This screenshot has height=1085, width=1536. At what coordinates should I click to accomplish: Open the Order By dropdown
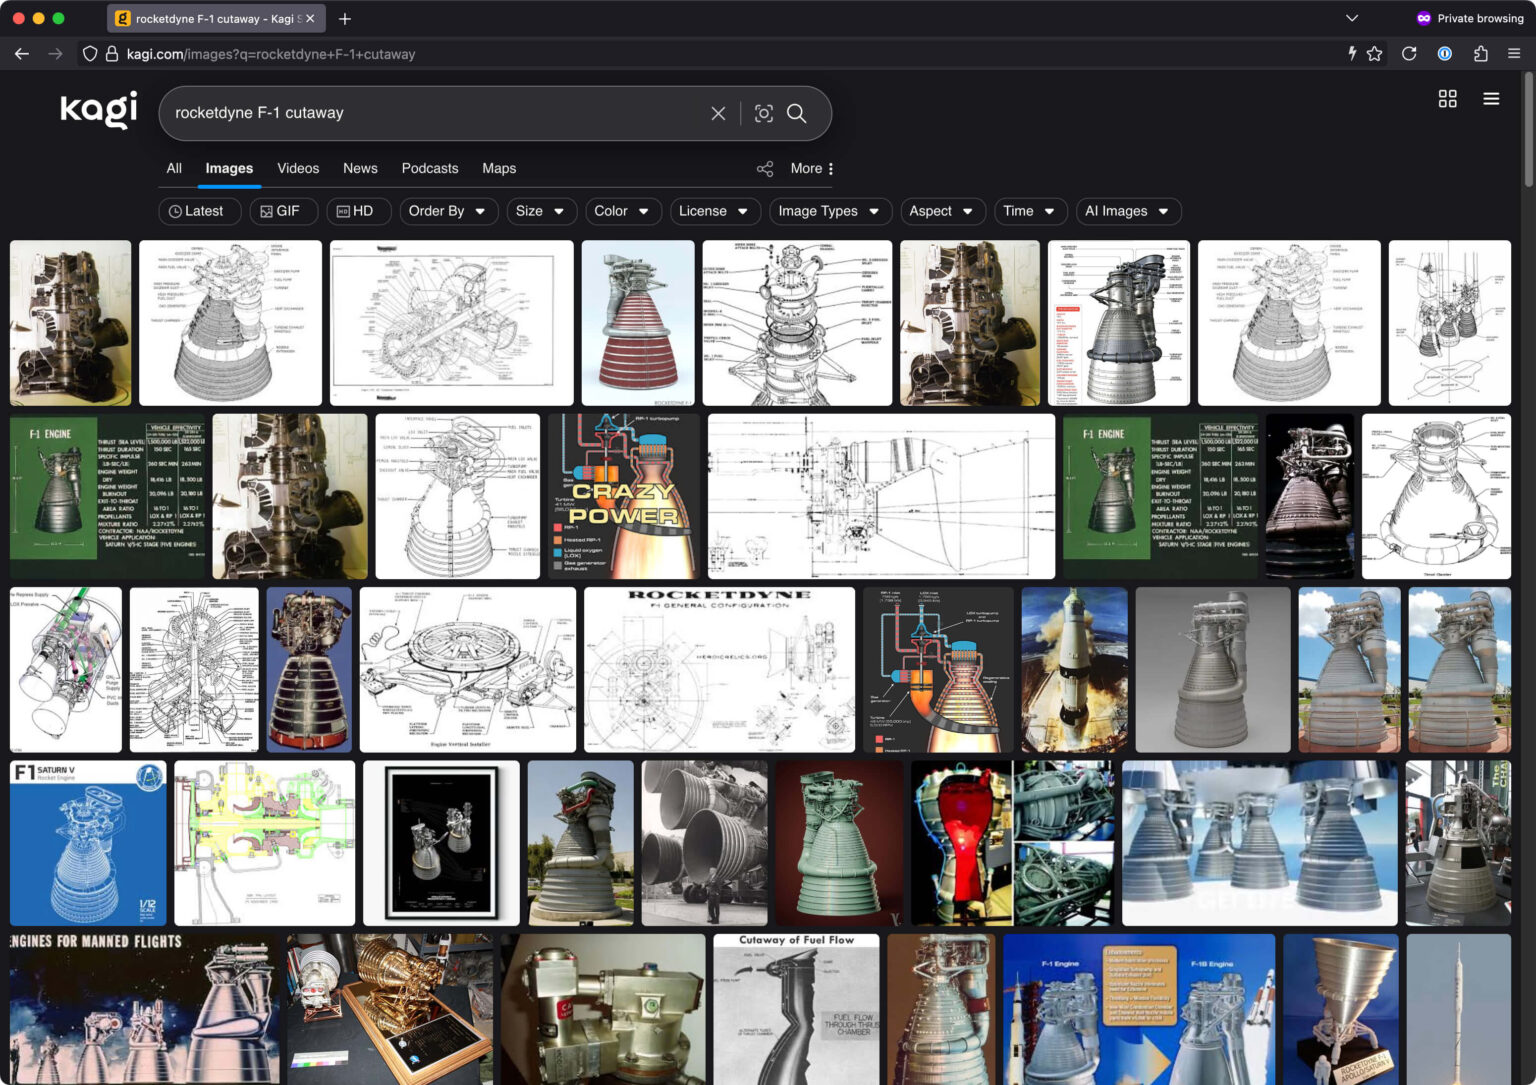(448, 211)
